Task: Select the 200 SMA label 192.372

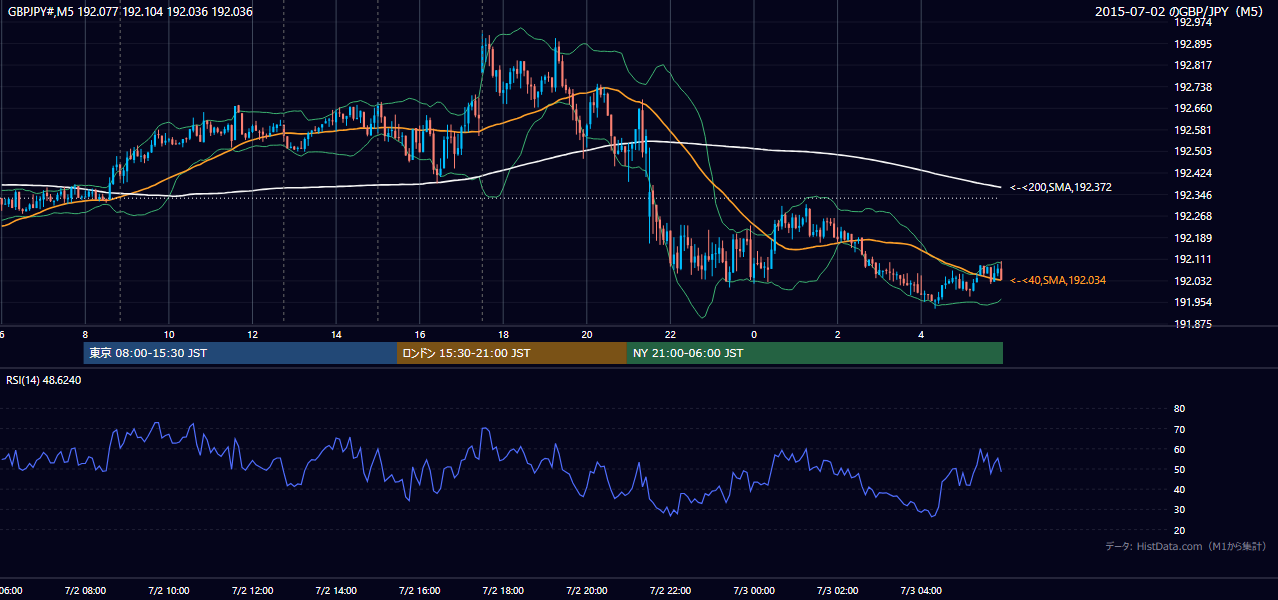Action: coord(1061,187)
